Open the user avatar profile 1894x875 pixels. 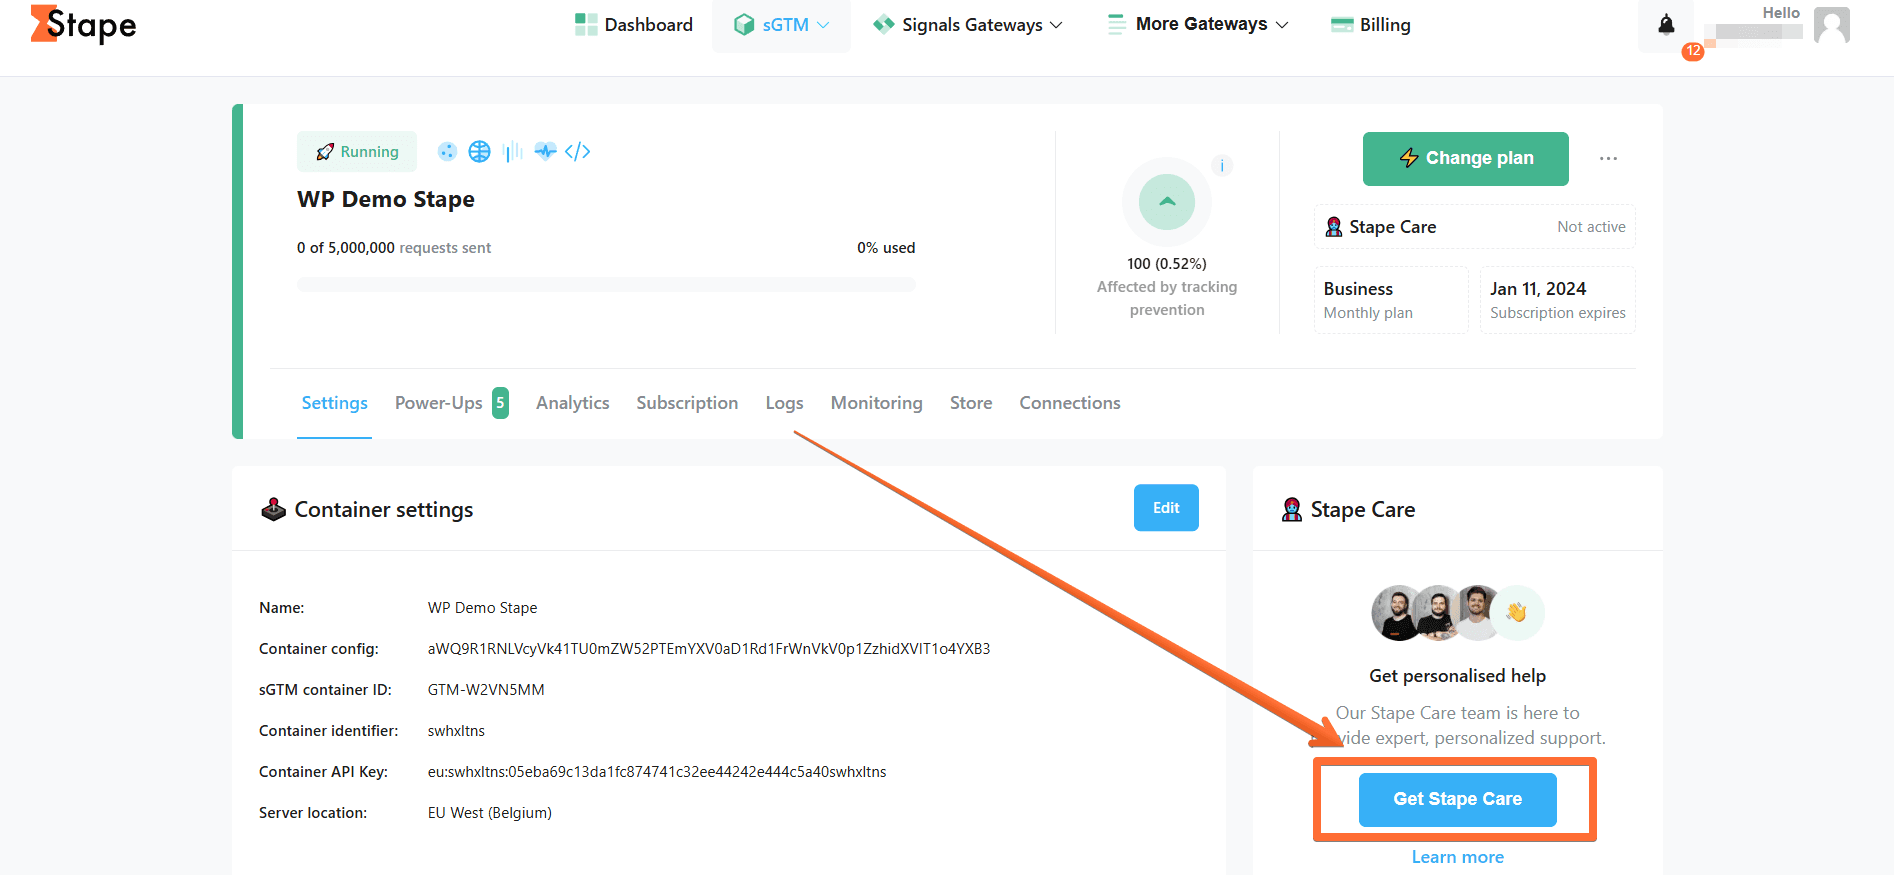click(1832, 25)
